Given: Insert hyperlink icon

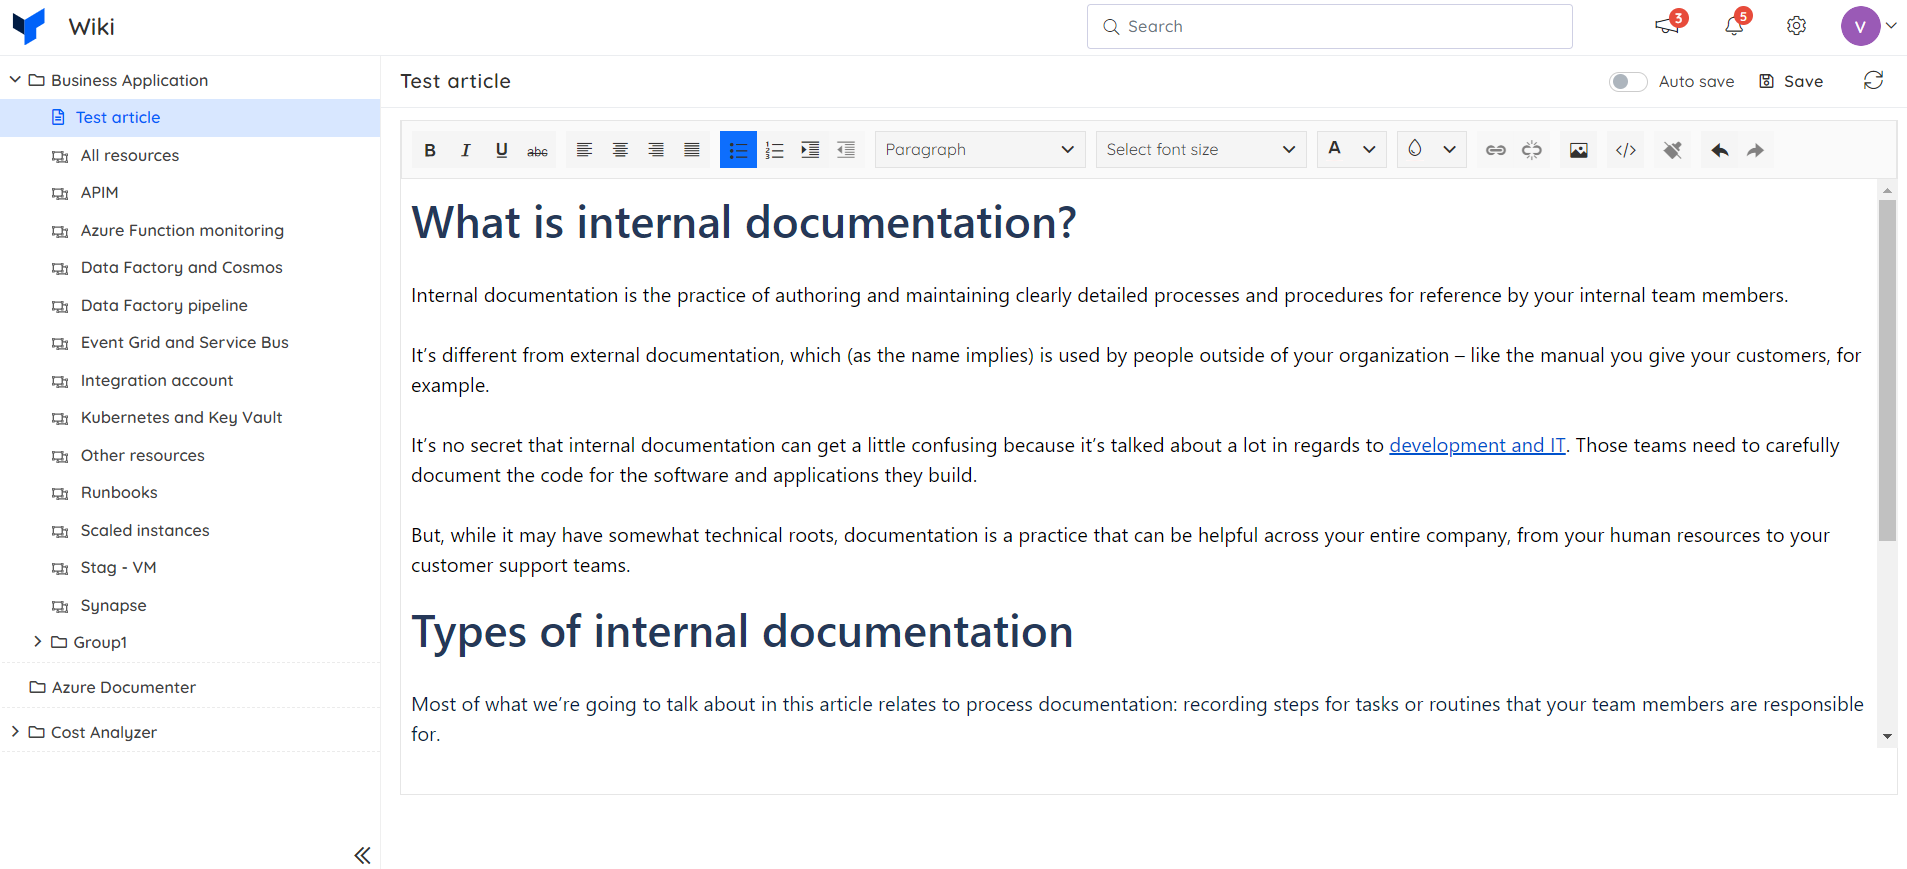Looking at the screenshot, I should tap(1496, 150).
